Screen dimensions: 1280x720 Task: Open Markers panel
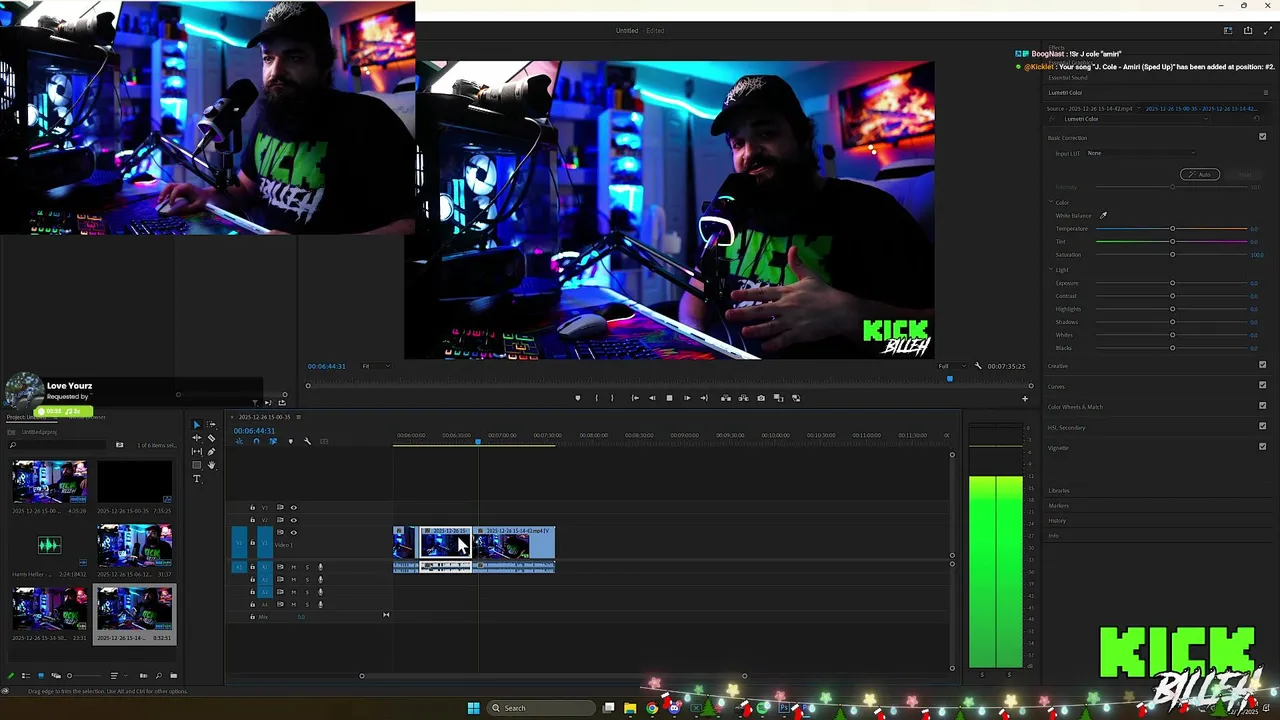1058,505
